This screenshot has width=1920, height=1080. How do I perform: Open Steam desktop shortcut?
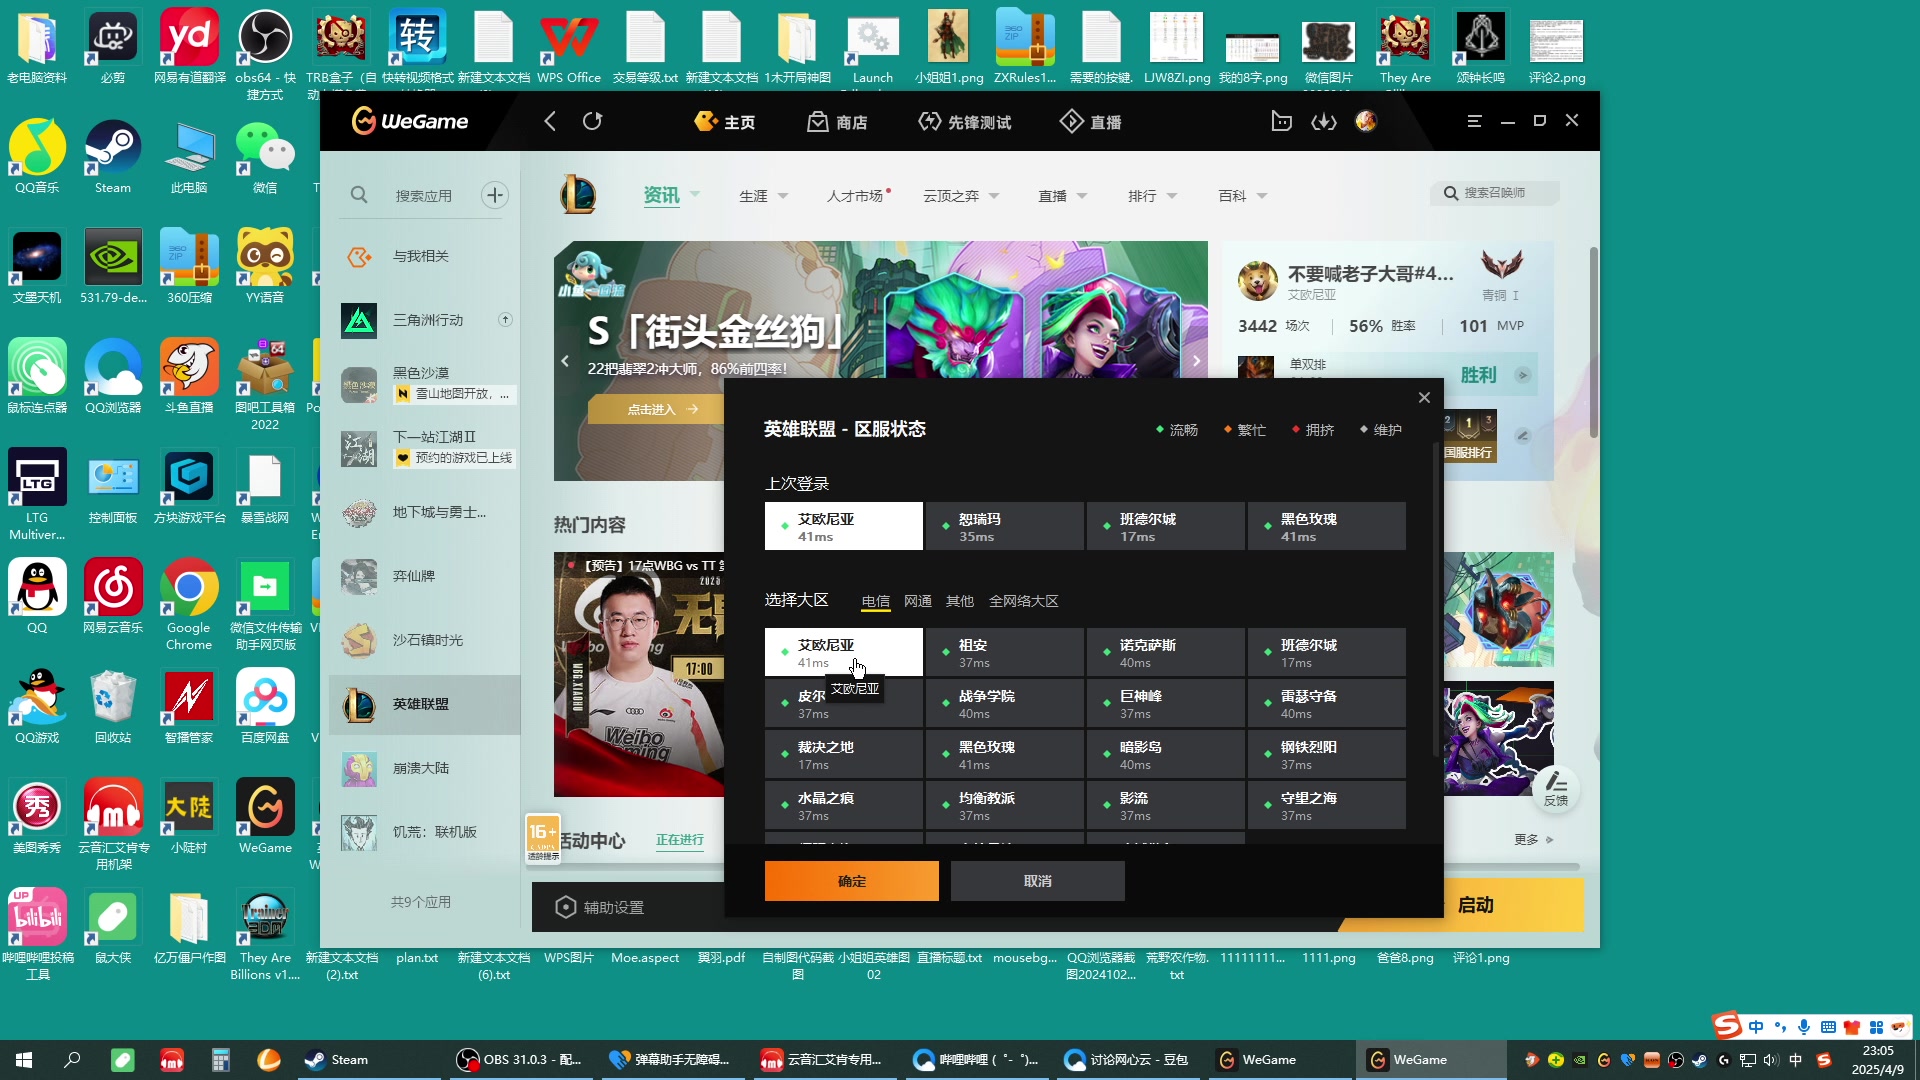tap(113, 157)
